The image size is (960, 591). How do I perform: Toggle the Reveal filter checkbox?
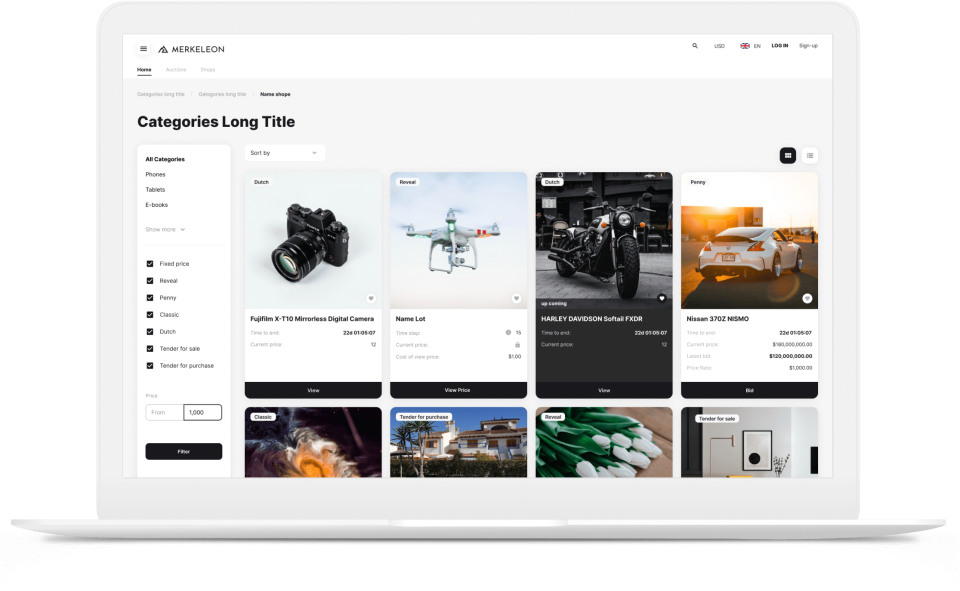coord(149,281)
